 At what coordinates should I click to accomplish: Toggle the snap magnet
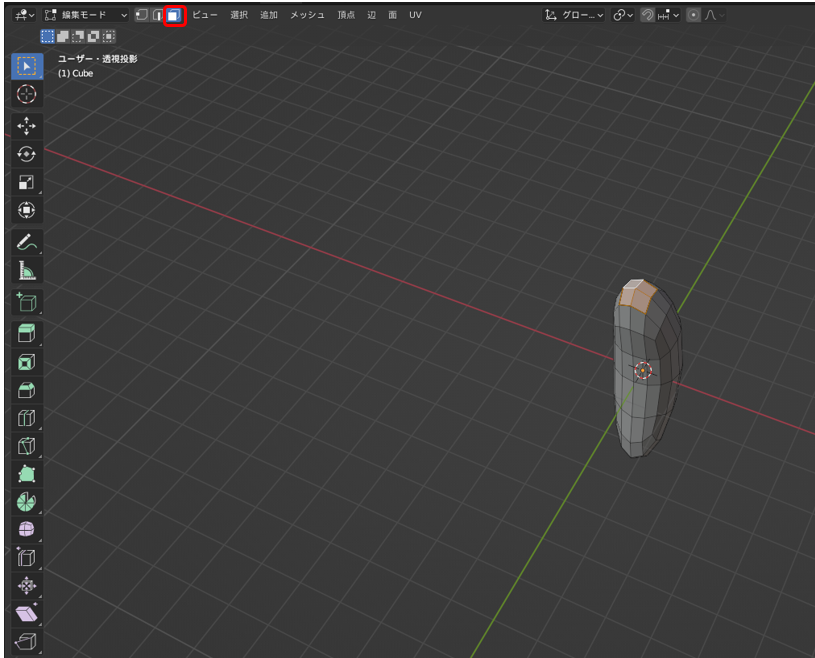[647, 15]
